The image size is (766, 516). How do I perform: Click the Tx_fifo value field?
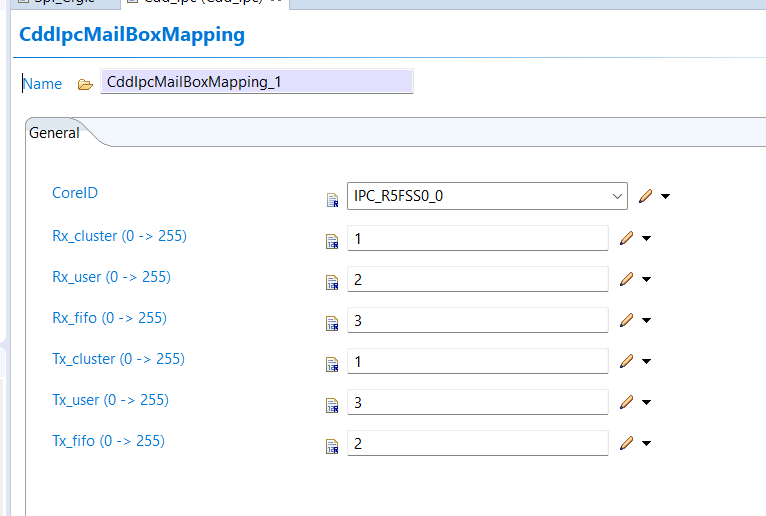click(x=478, y=443)
